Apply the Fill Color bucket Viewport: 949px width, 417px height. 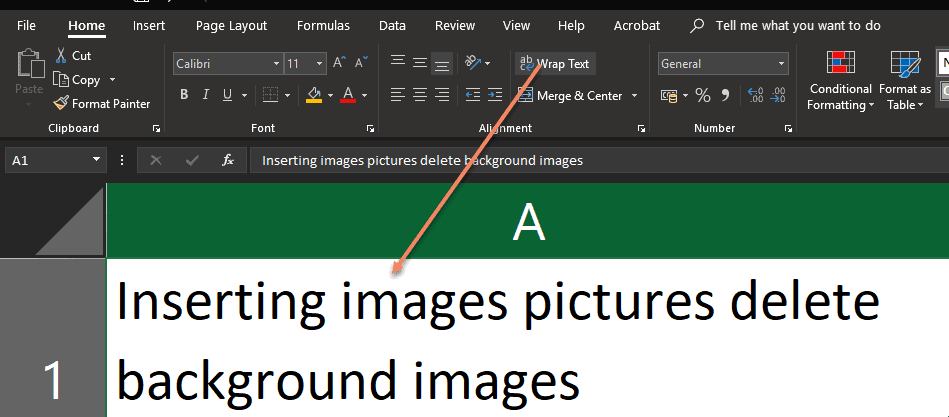coord(314,95)
